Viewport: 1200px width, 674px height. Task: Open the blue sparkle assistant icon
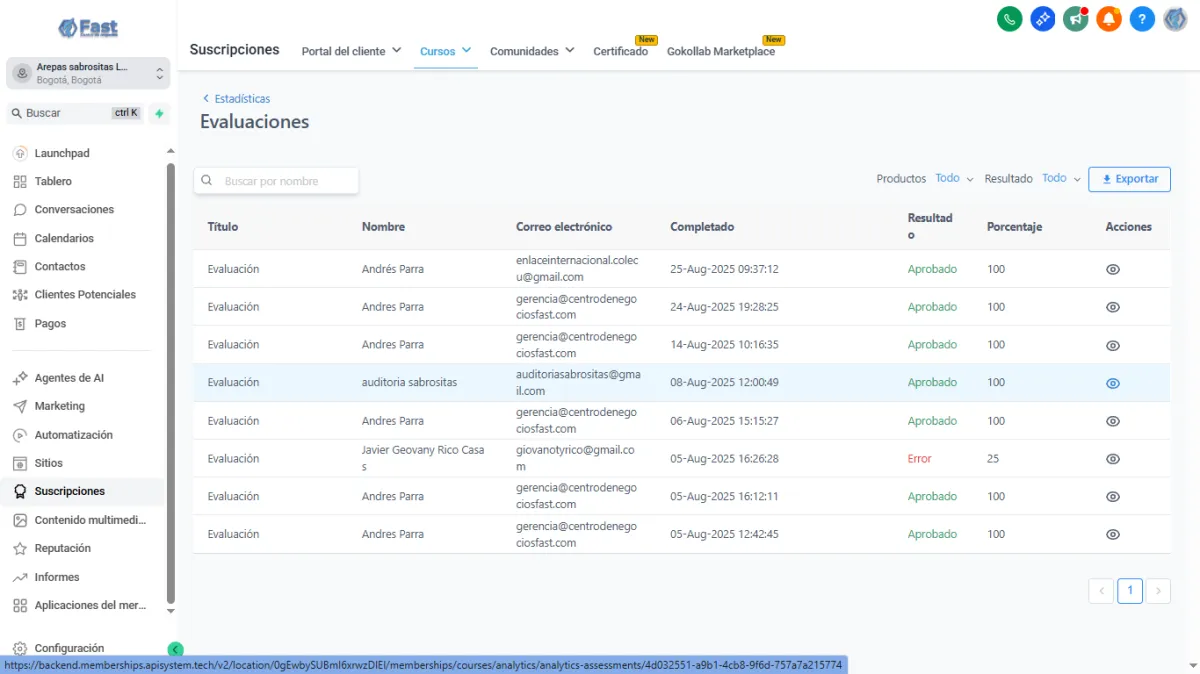1043,18
